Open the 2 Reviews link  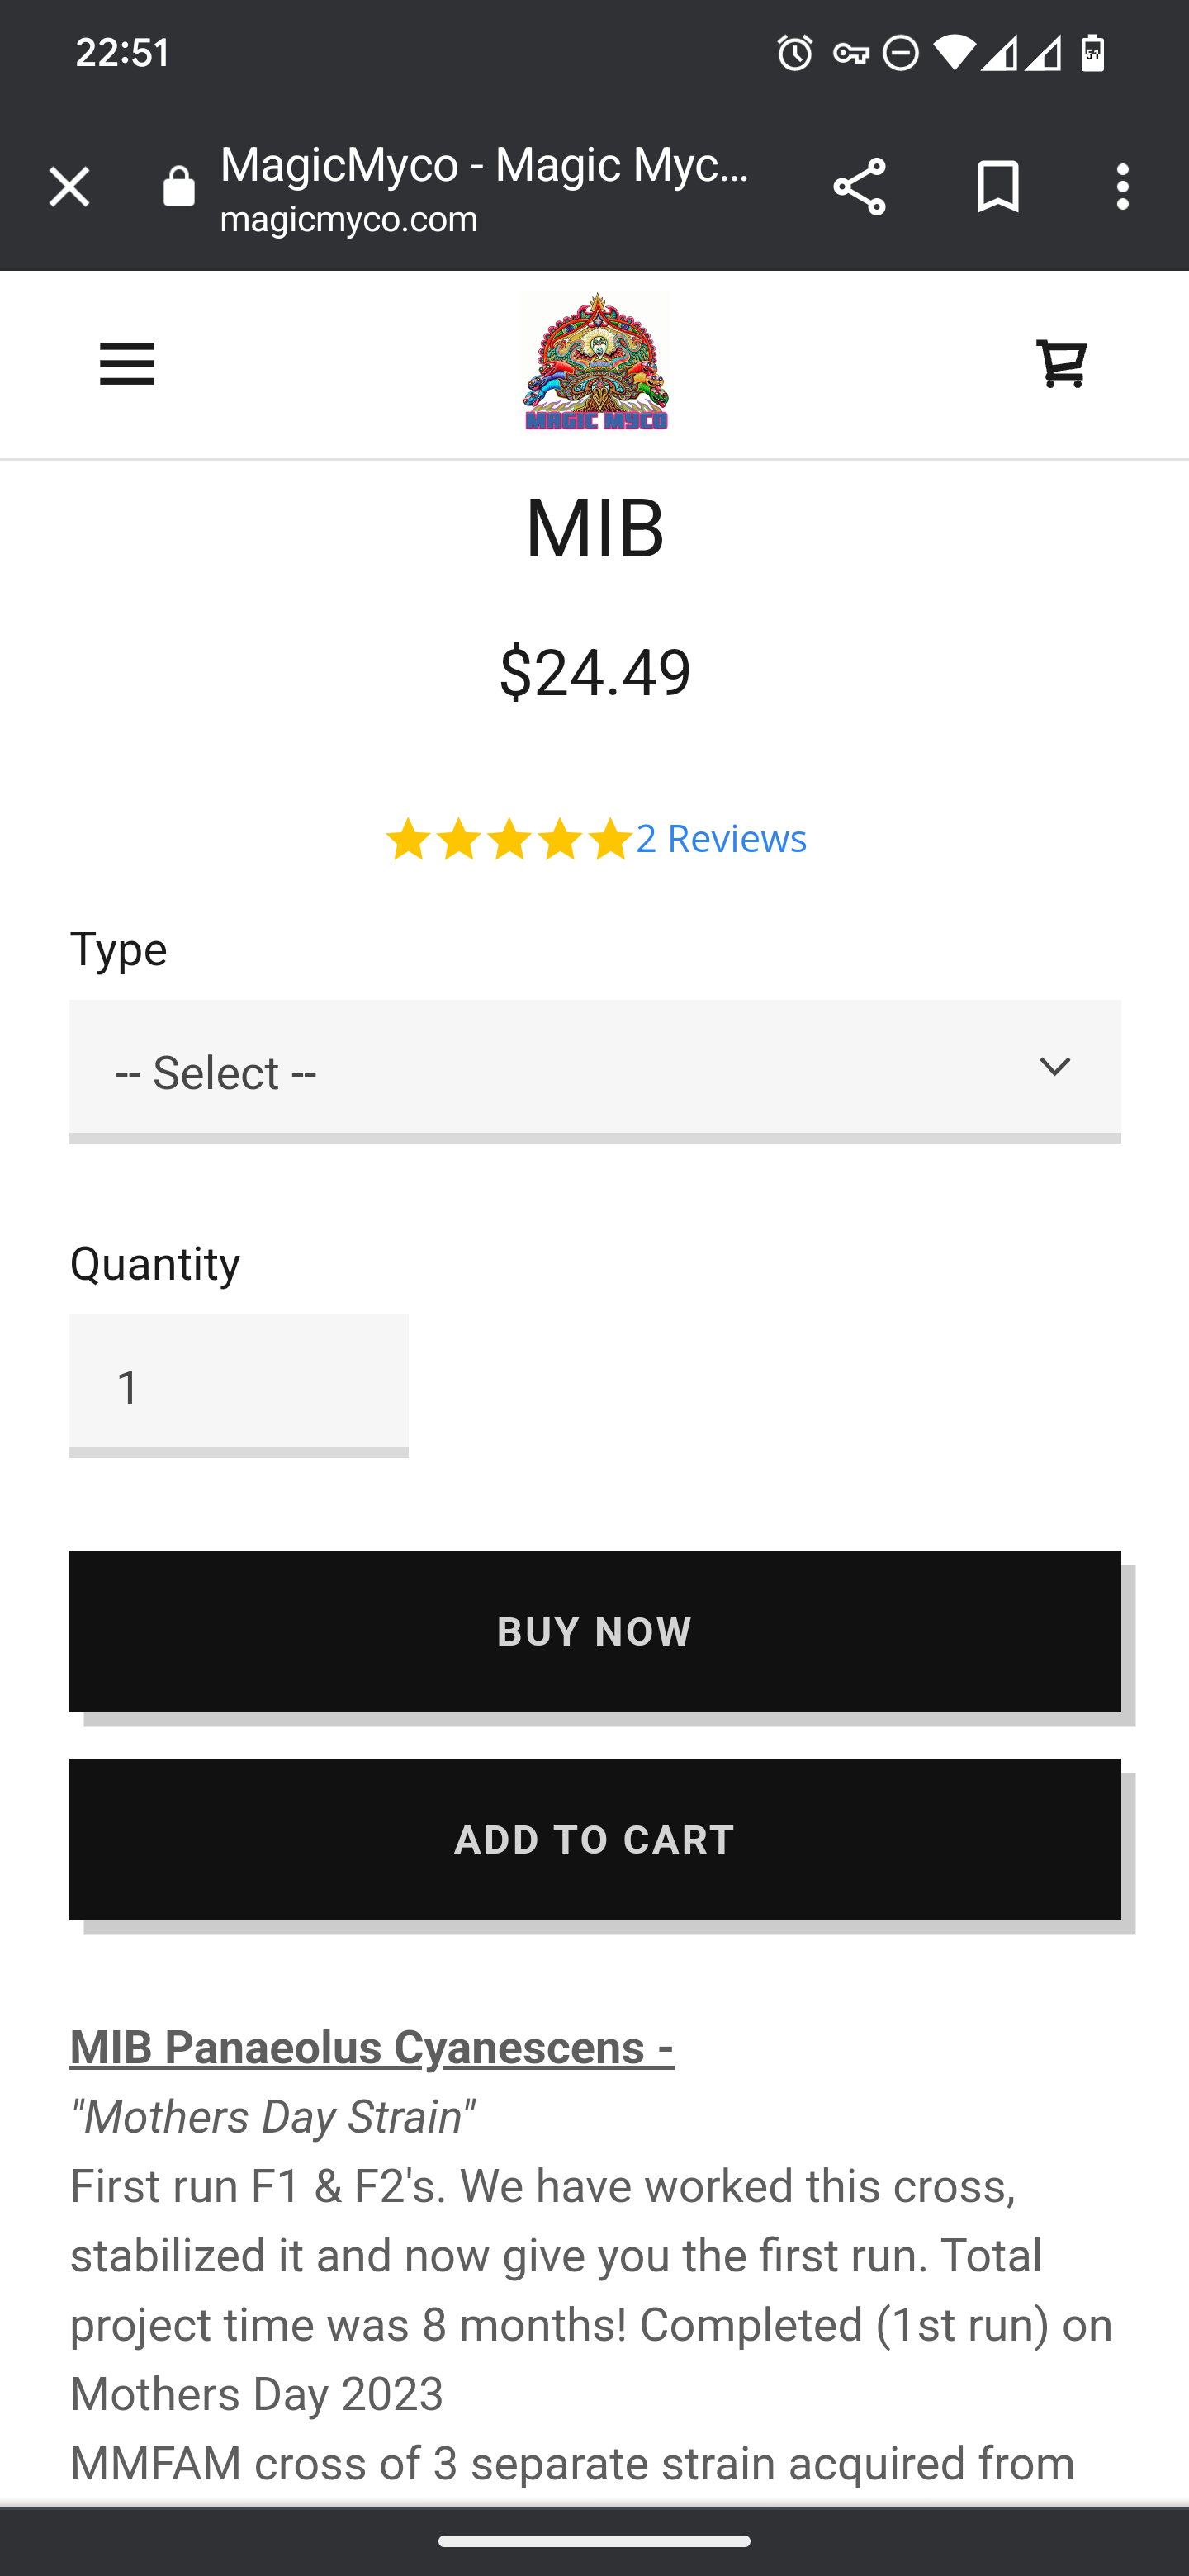[721, 838]
